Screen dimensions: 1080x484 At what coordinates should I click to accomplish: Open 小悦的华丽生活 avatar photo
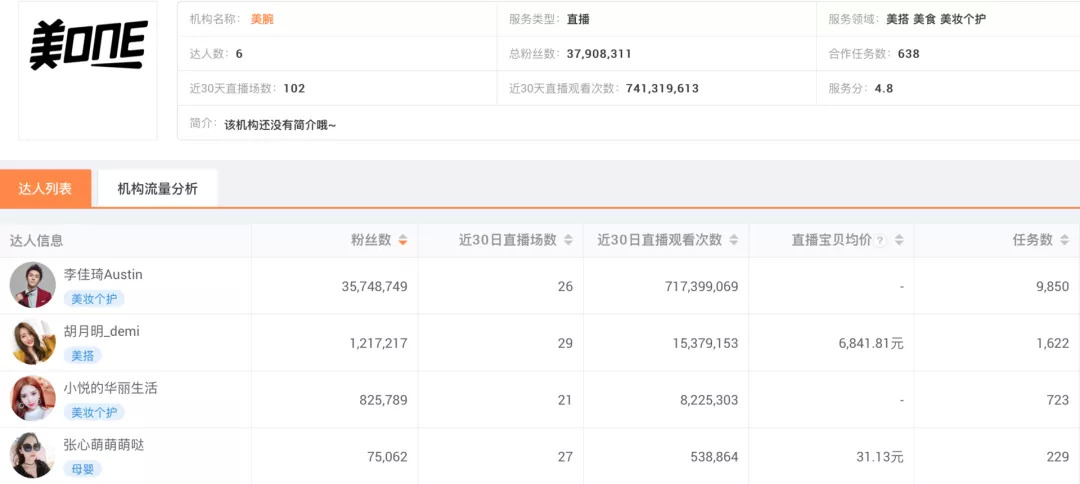point(32,399)
